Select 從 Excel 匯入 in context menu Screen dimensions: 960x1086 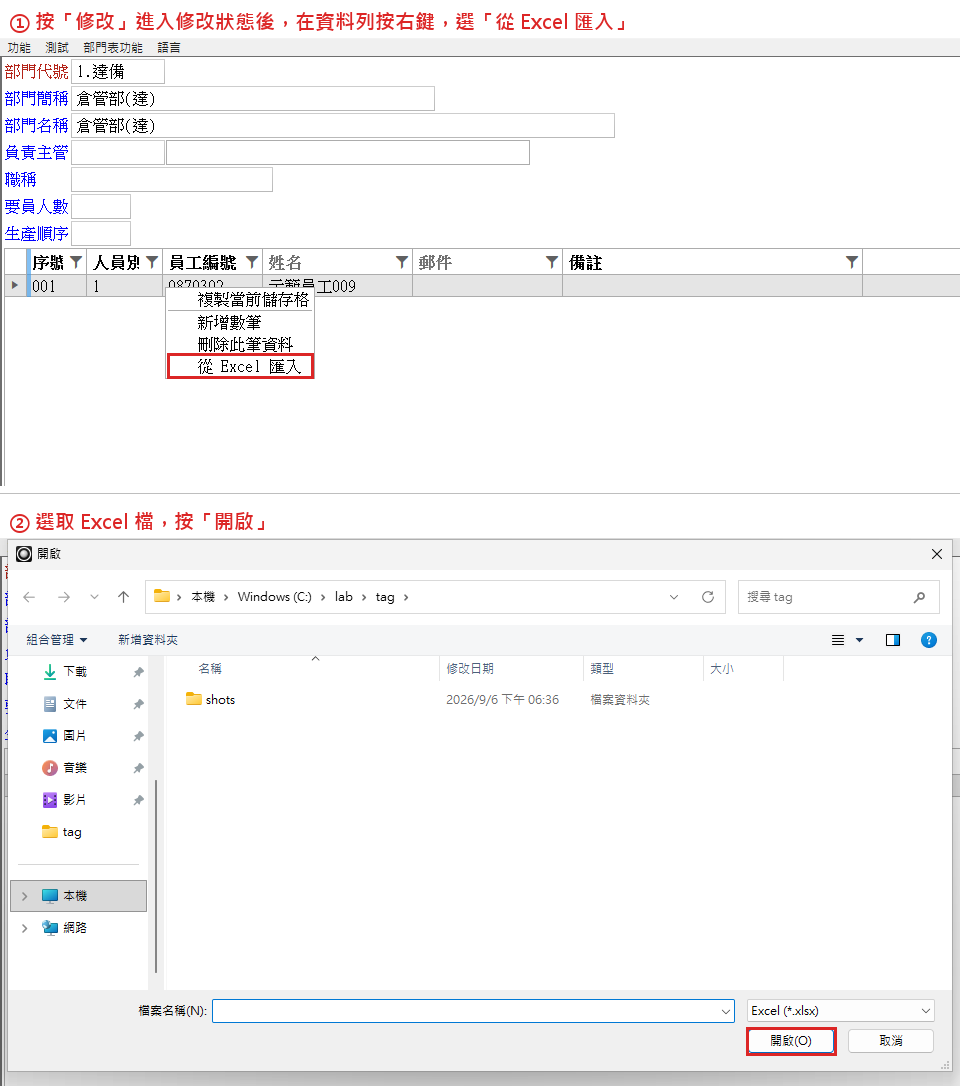pos(240,366)
